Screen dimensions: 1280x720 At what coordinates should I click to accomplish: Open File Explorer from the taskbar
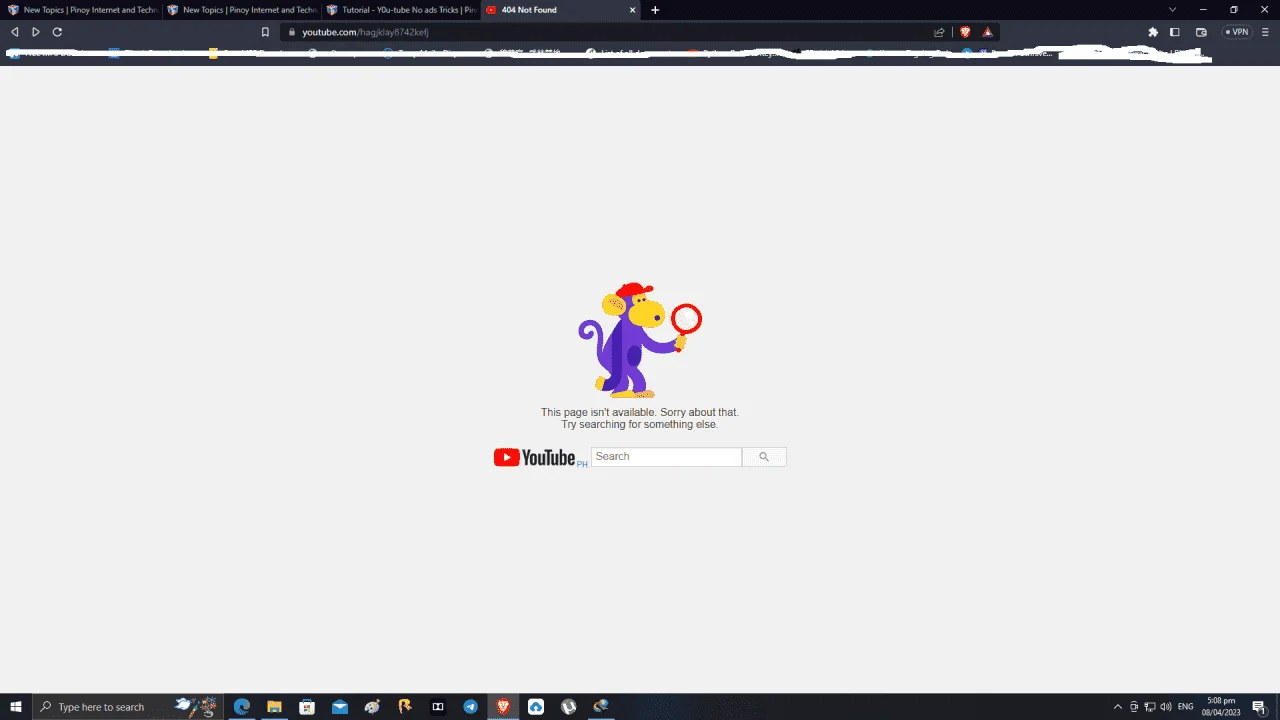[274, 707]
